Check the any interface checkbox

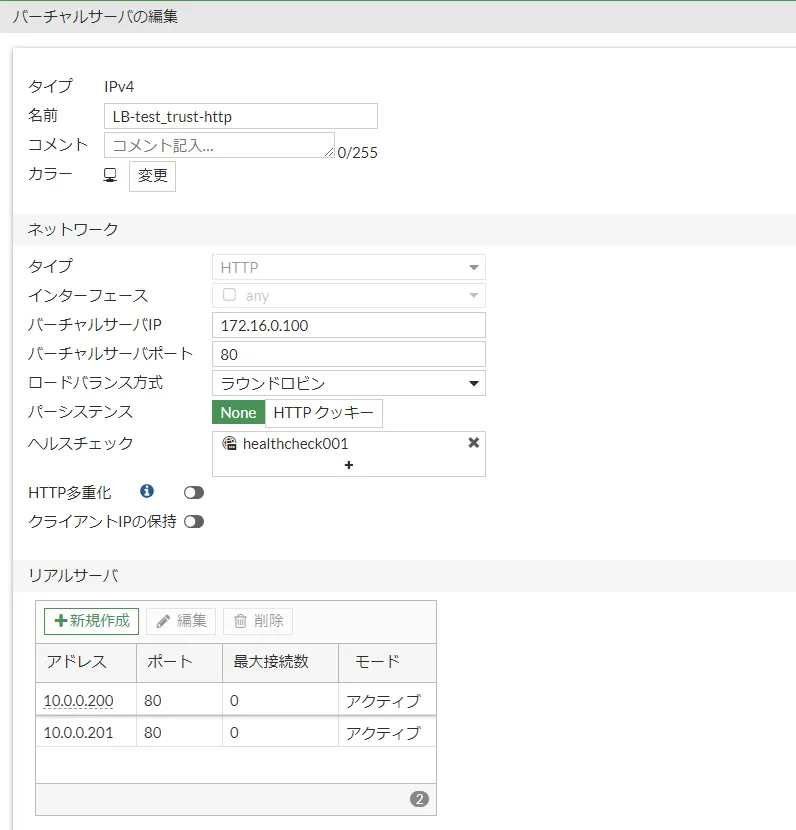[229, 295]
